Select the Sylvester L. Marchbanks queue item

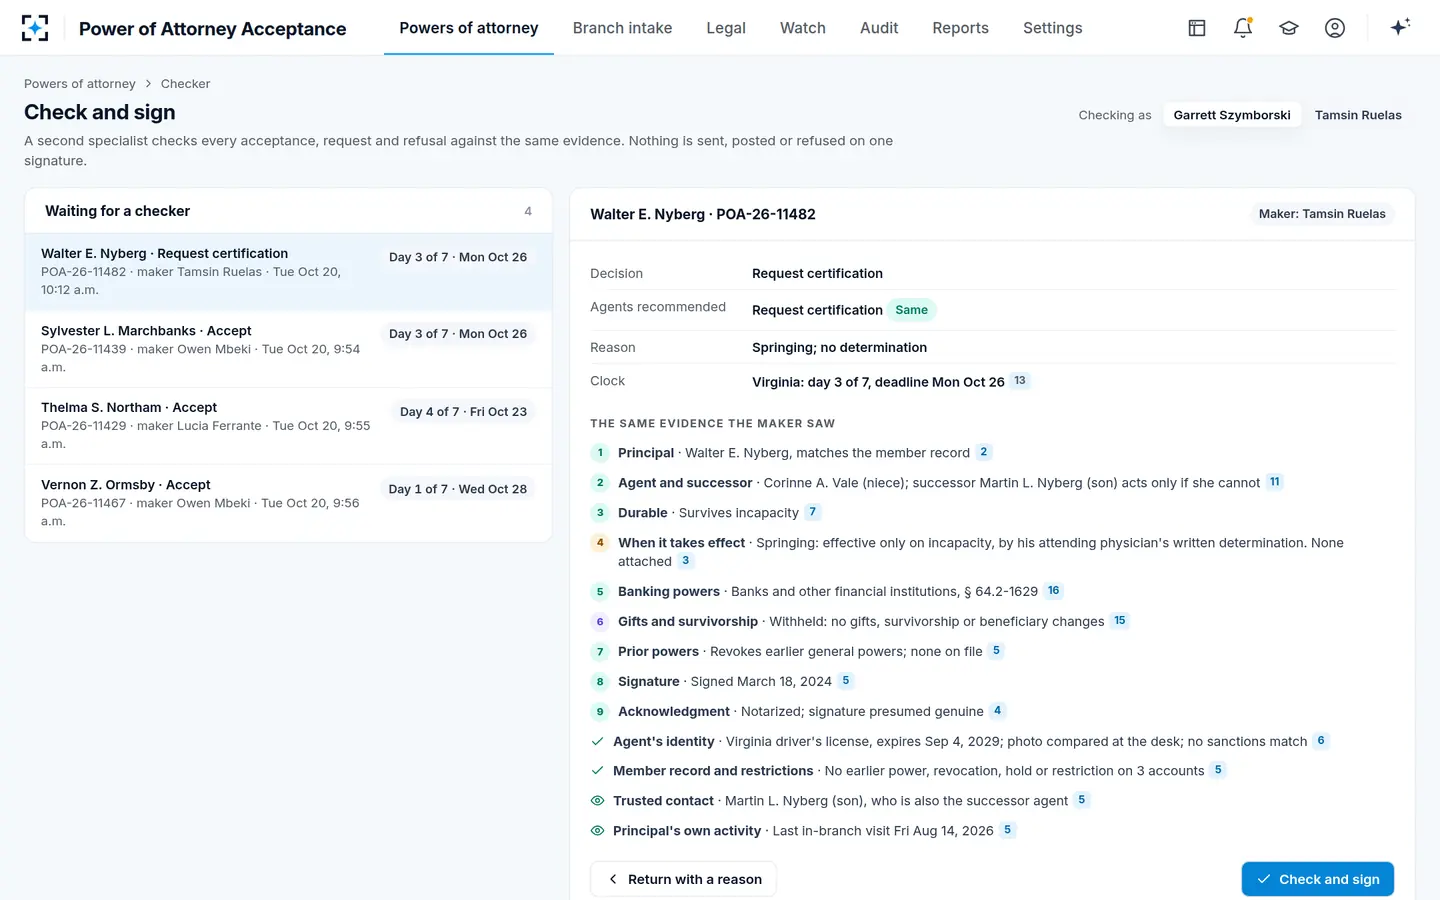pyautogui.click(x=288, y=349)
